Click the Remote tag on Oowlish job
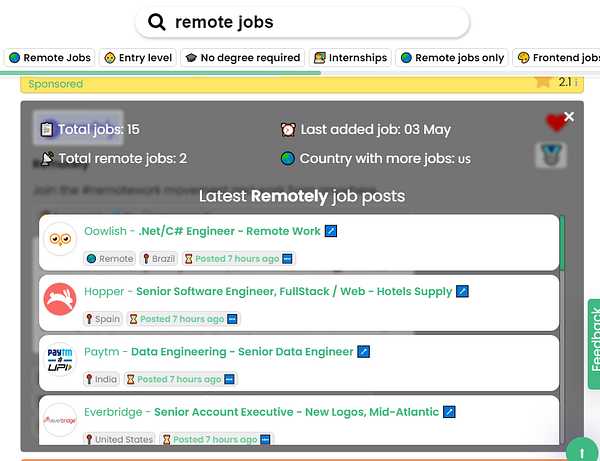Viewport: 600px width, 461px height. point(109,259)
